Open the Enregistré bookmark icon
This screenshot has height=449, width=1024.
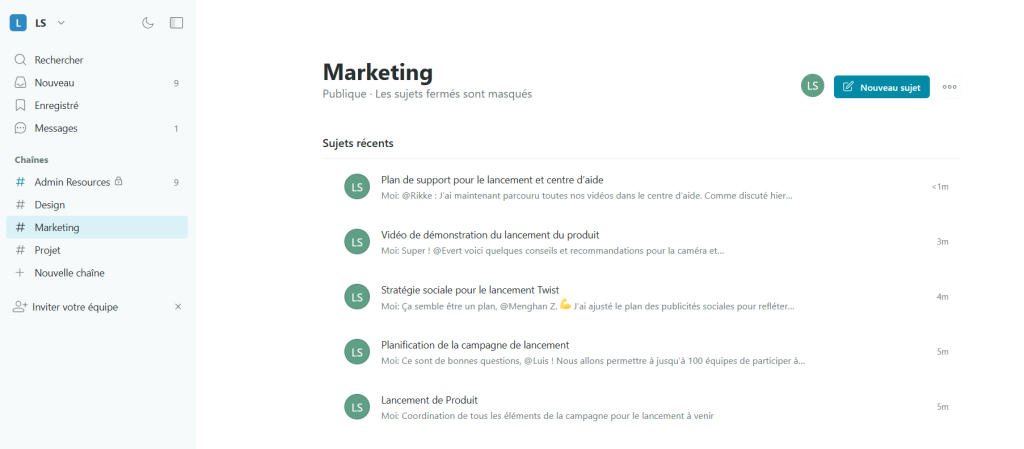(x=20, y=105)
